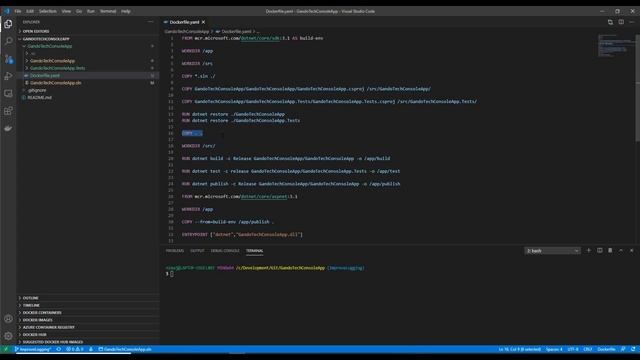Viewport: 640px width, 360px height.
Task: Create a new terminal with plus icon
Action: (x=589, y=251)
